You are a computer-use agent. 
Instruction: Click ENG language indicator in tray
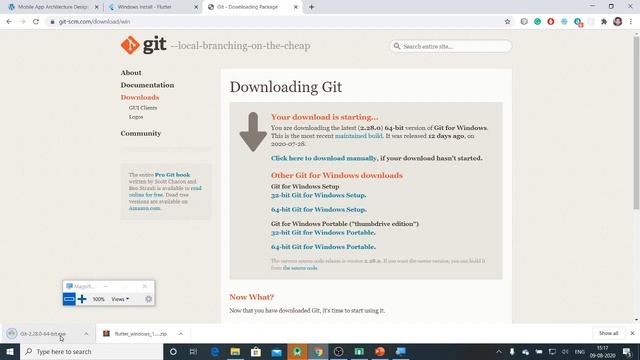click(x=579, y=351)
